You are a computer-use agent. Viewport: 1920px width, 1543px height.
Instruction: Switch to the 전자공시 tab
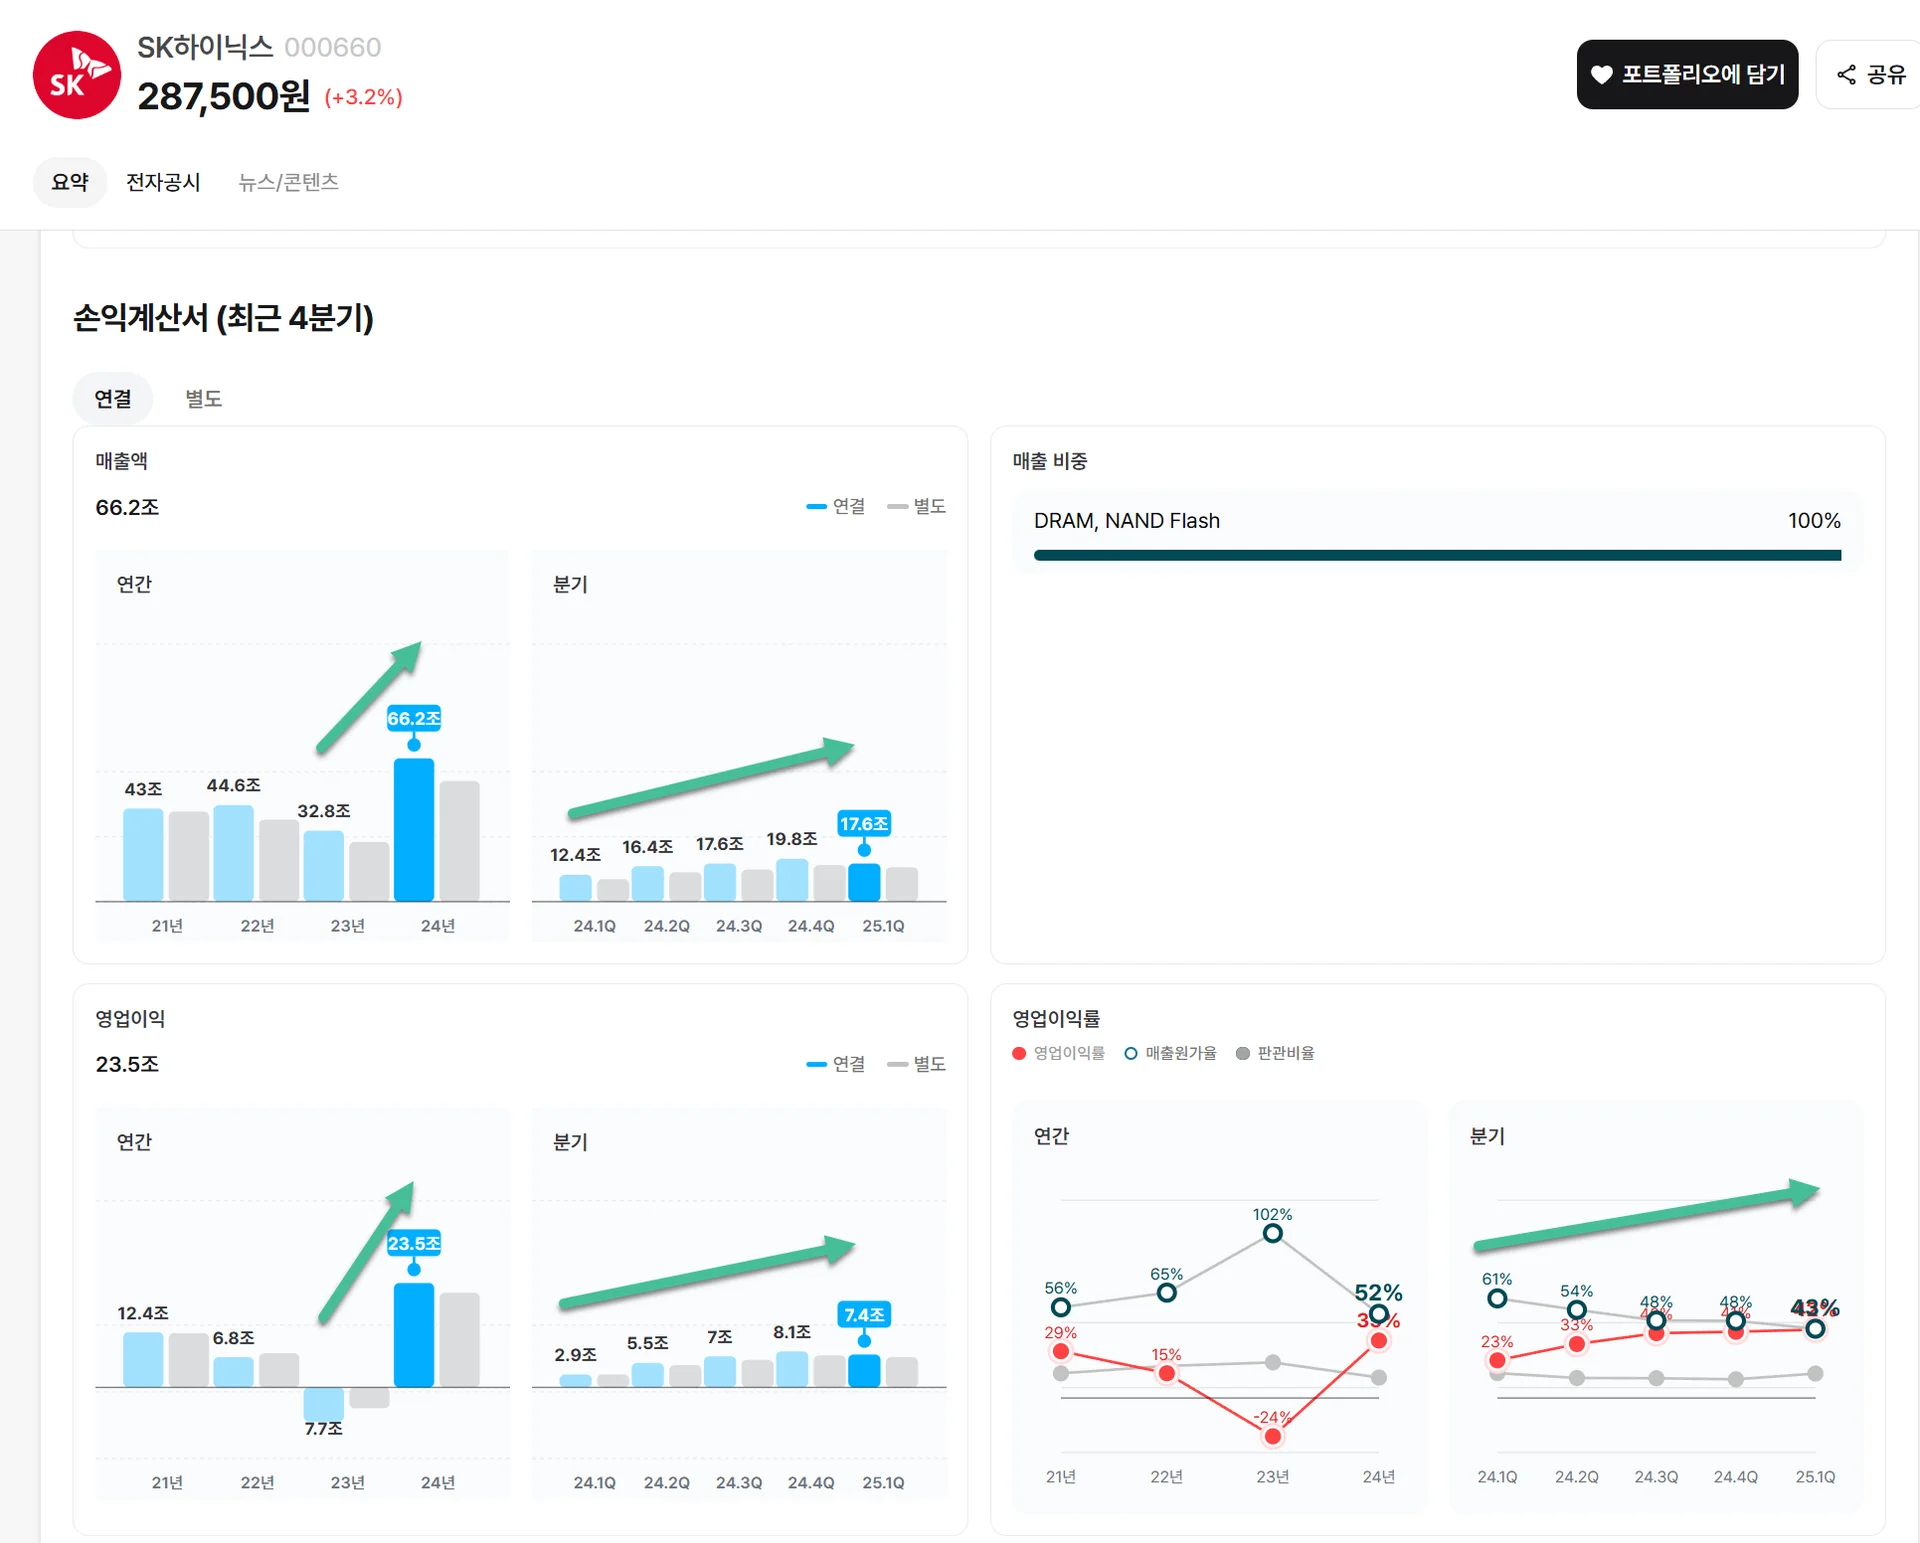tap(163, 182)
